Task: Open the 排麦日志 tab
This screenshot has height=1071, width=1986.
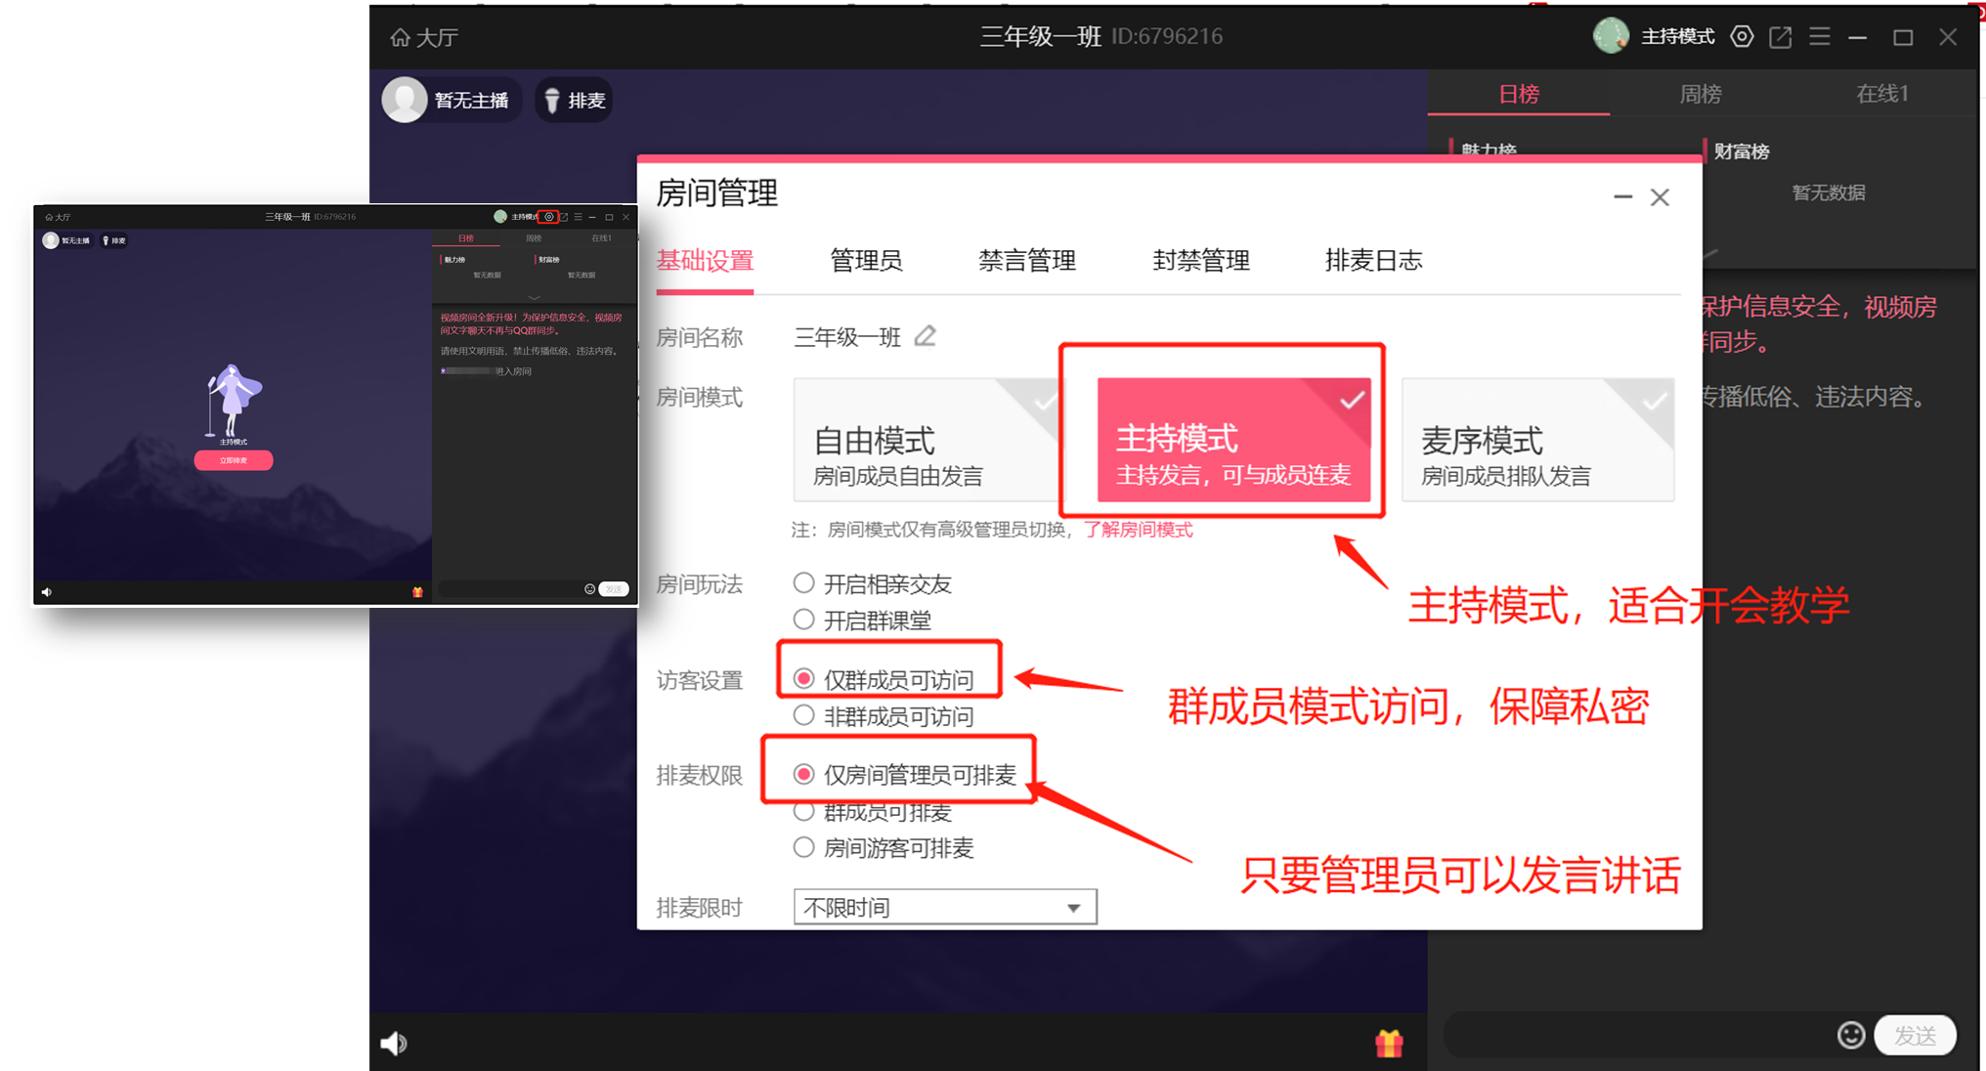Action: click(x=1371, y=261)
